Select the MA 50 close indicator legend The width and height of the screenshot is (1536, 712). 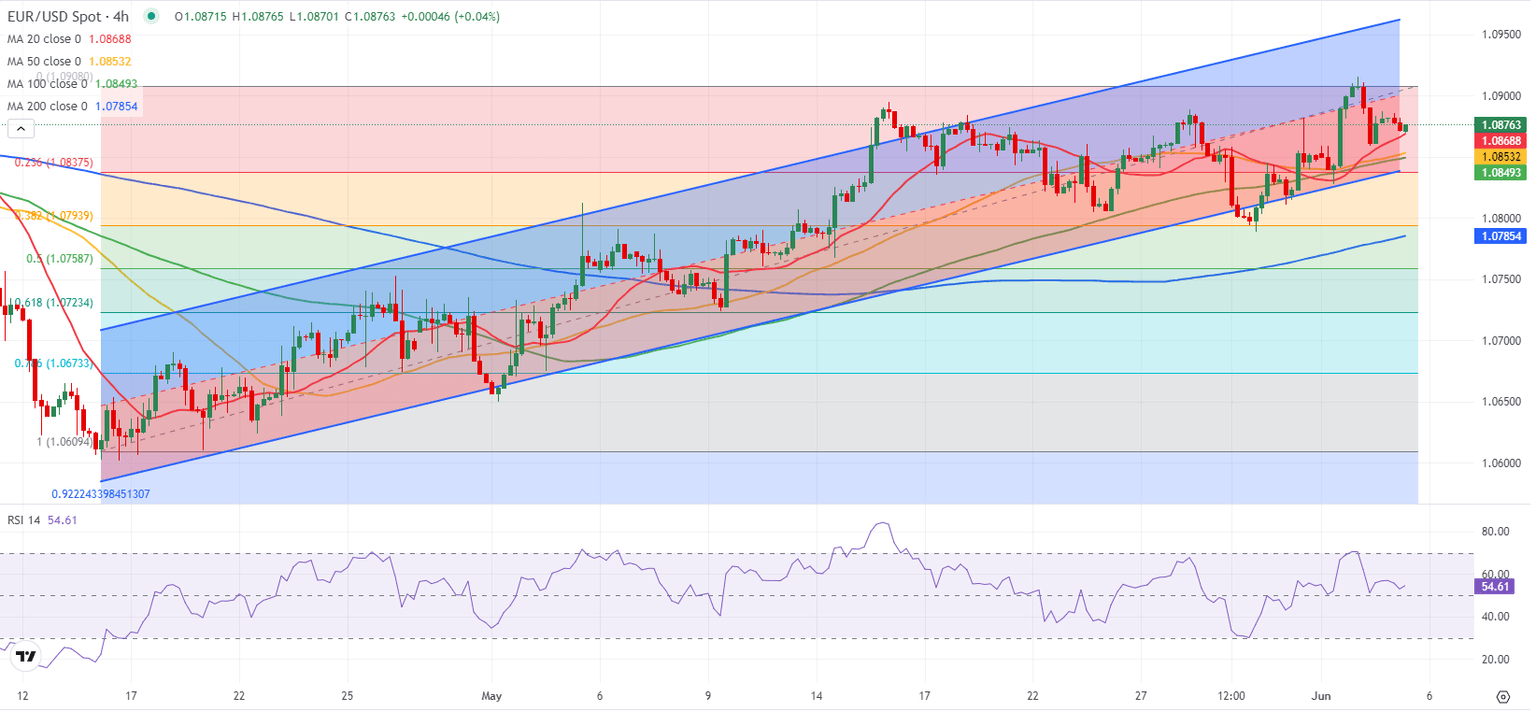pyautogui.click(x=69, y=61)
